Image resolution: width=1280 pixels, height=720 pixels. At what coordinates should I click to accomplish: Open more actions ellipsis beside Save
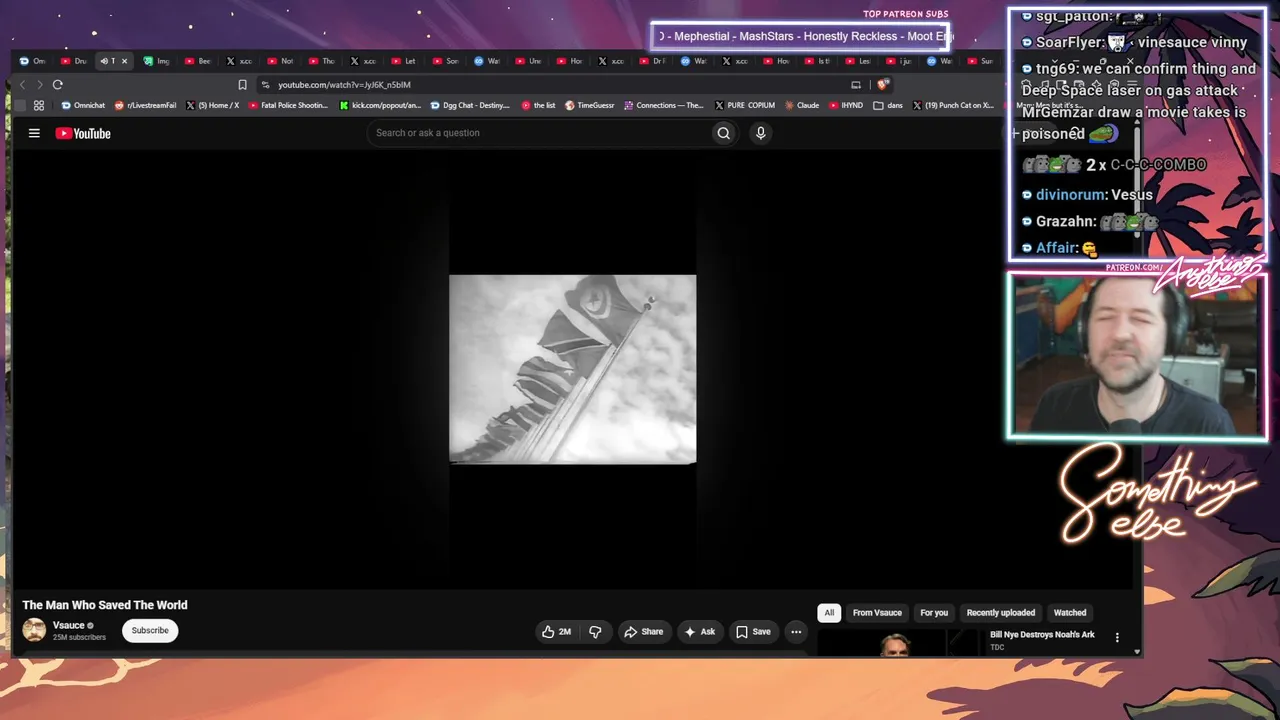click(796, 632)
